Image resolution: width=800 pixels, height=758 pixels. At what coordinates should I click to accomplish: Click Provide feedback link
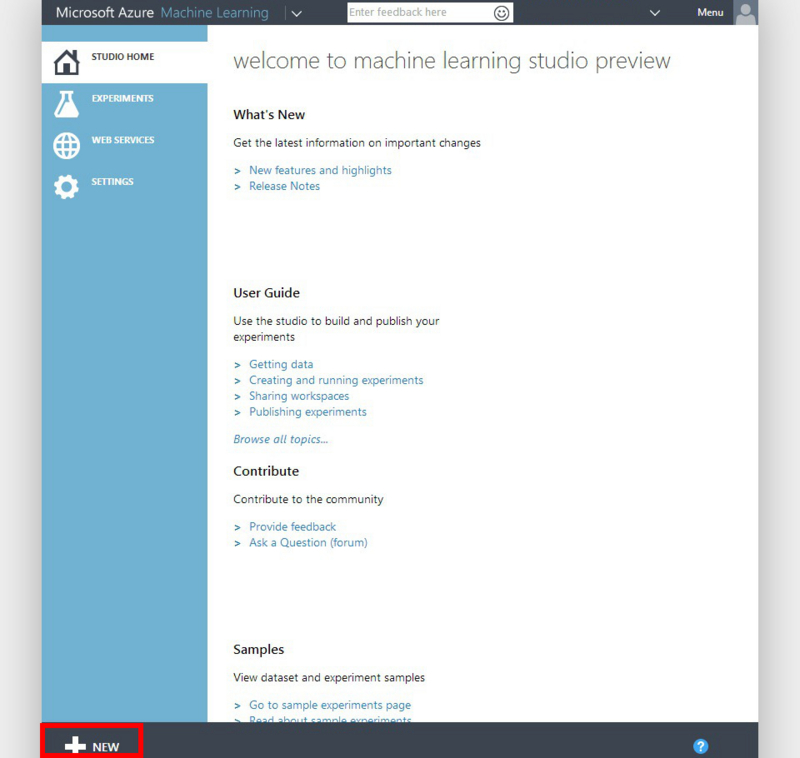click(292, 526)
